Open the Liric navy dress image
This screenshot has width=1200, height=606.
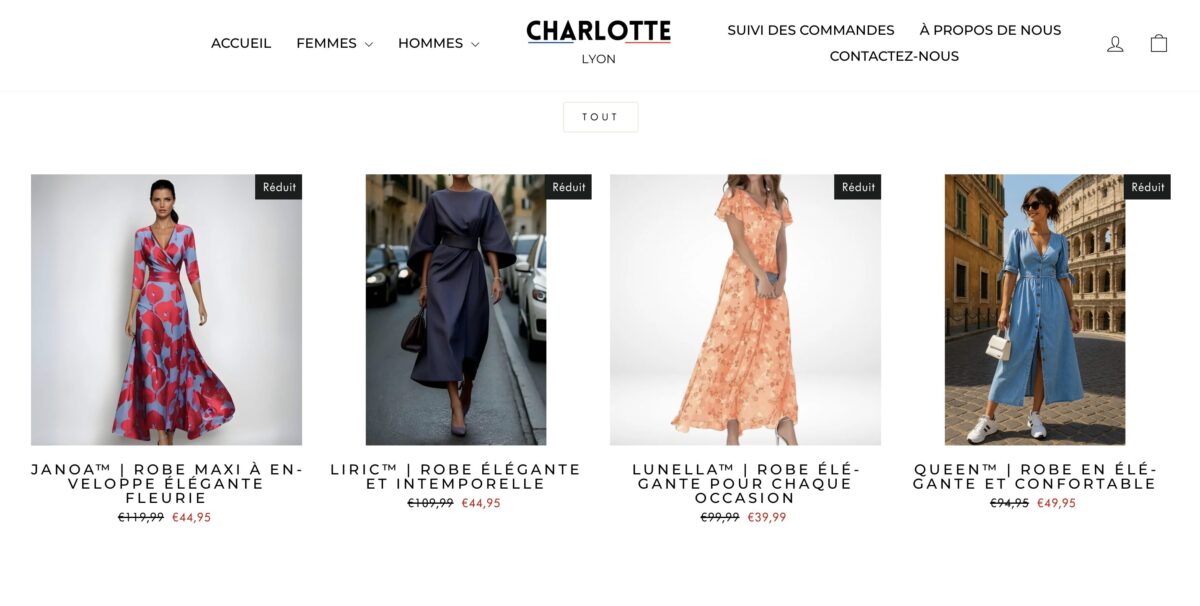point(456,310)
